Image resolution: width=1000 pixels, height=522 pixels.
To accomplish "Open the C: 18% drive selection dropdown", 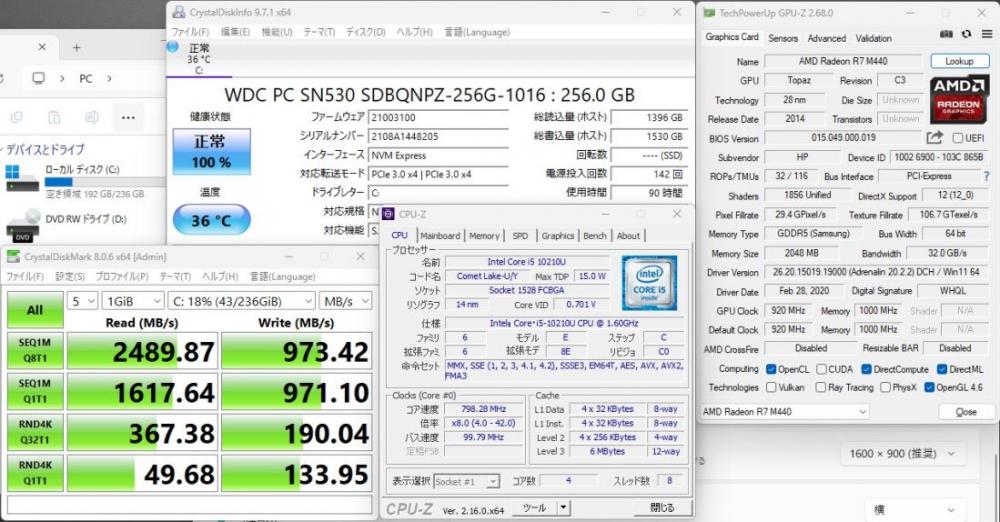I will tap(242, 301).
